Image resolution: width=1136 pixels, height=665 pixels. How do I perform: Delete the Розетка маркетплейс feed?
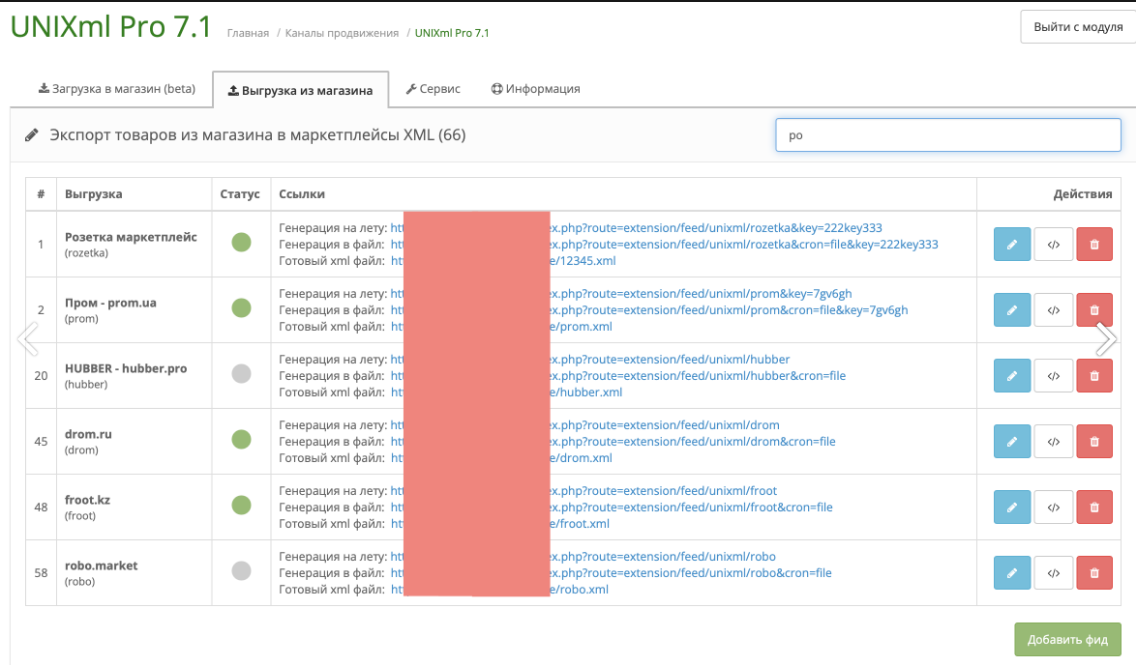click(x=1094, y=244)
